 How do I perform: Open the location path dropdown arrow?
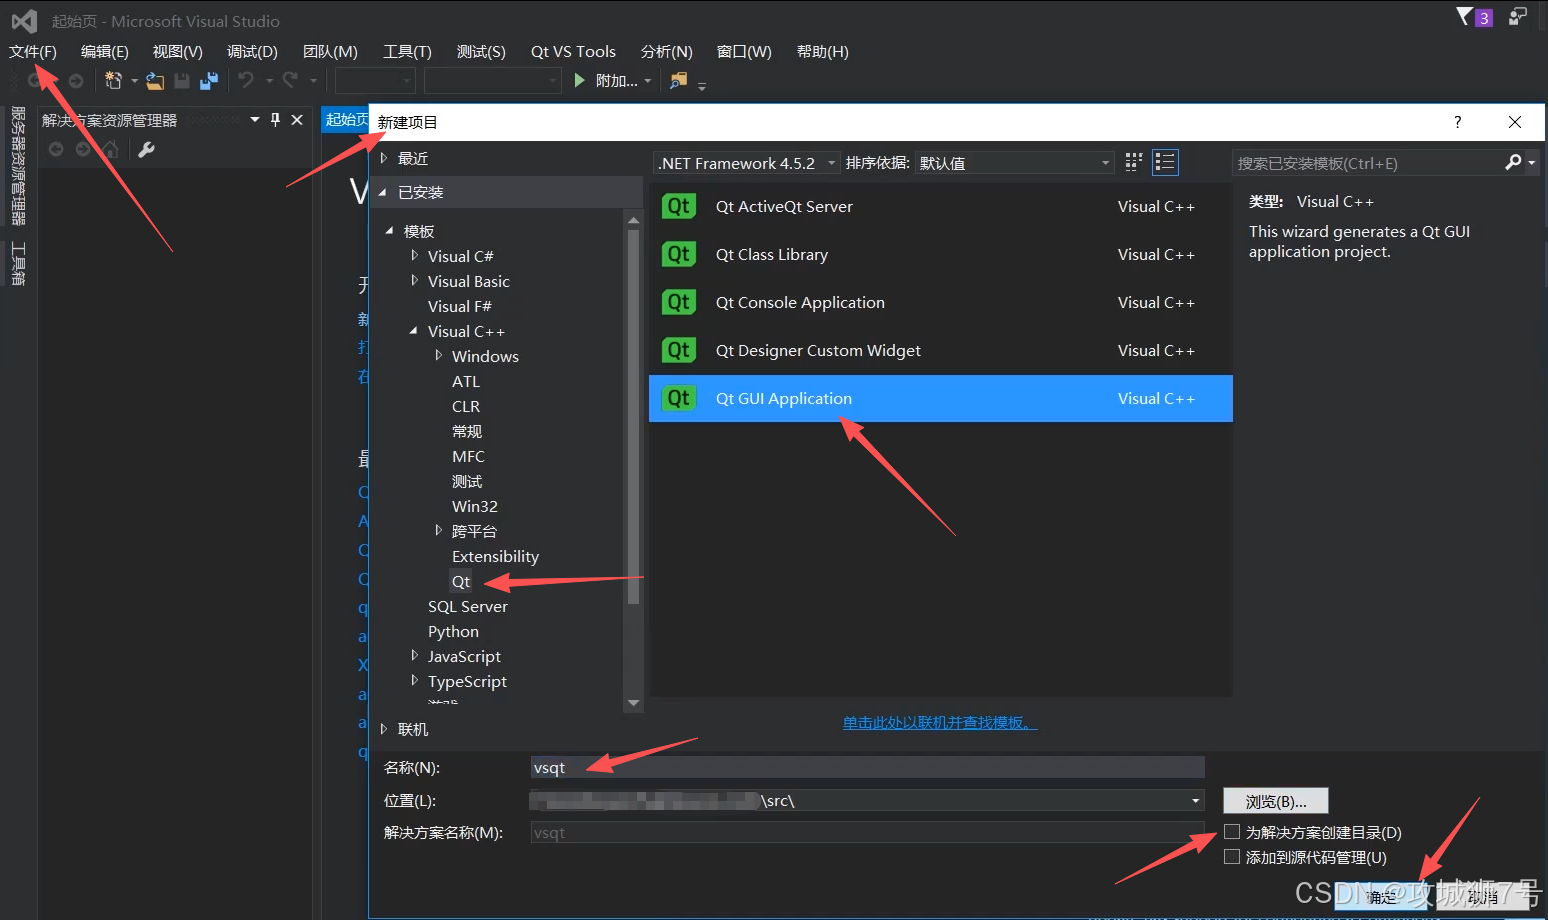click(x=1195, y=800)
